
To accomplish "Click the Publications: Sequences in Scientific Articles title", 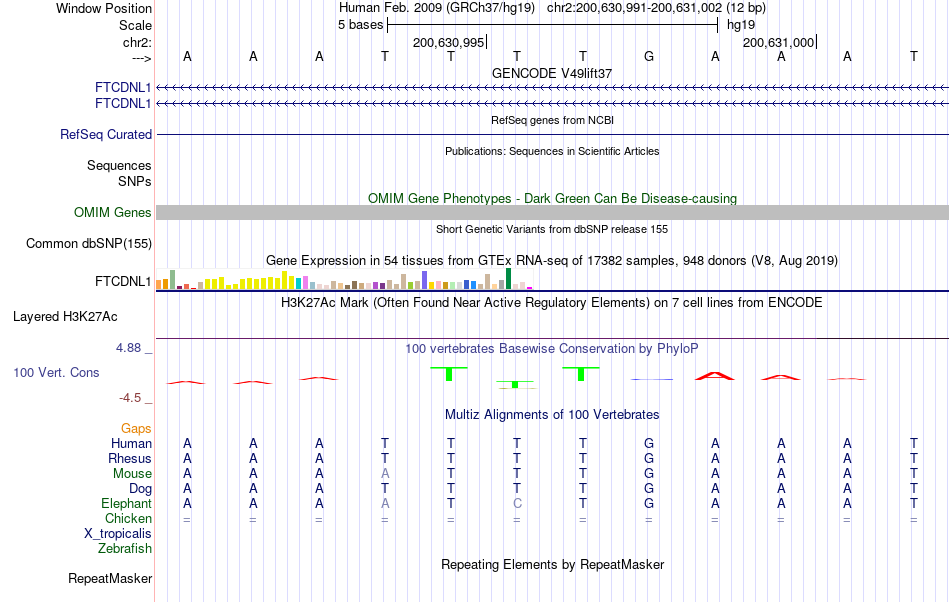I will click(x=552, y=151).
